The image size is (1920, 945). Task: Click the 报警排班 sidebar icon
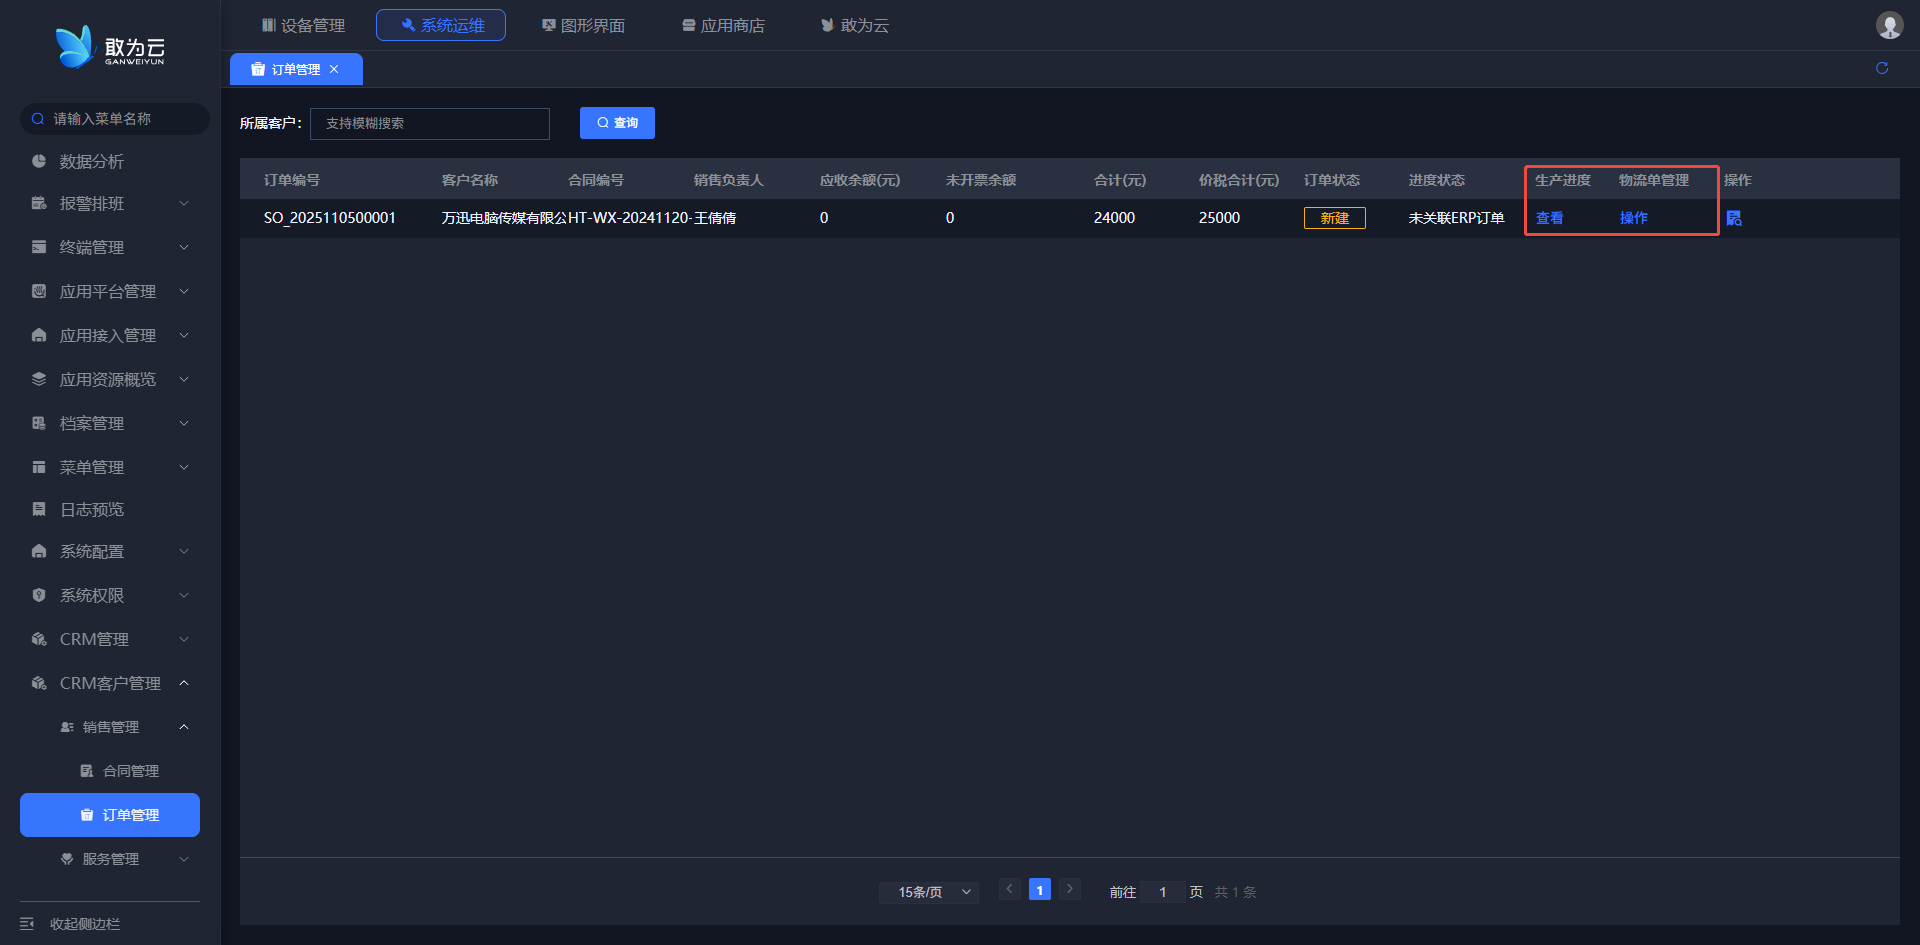39,203
